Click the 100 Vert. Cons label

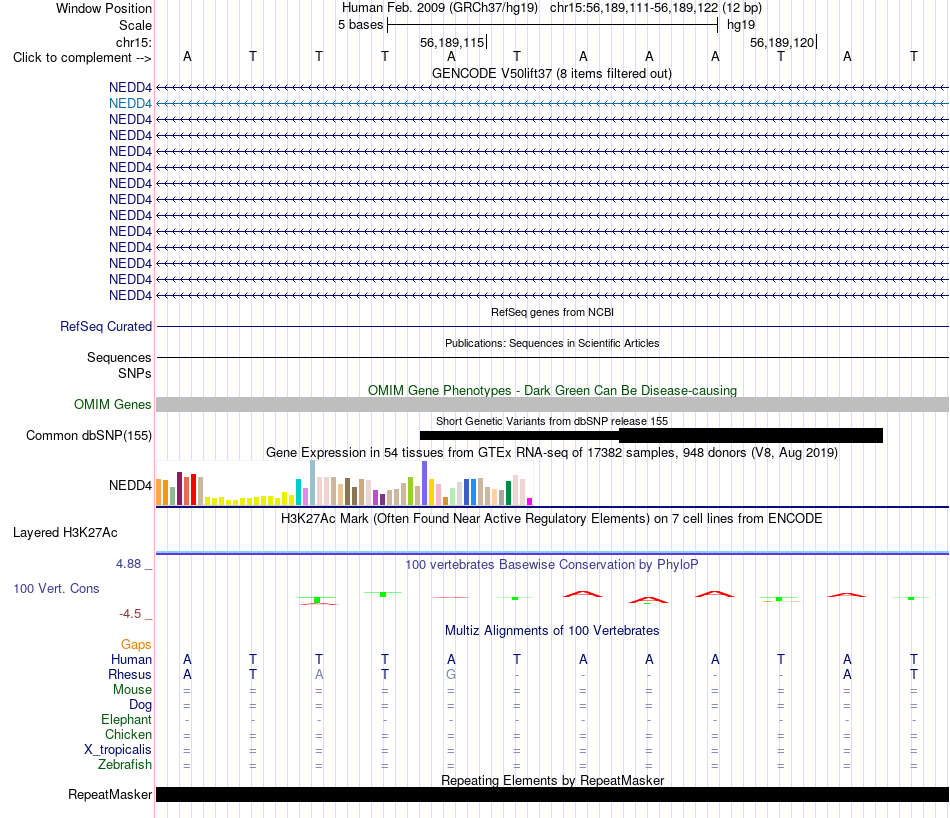(x=56, y=588)
